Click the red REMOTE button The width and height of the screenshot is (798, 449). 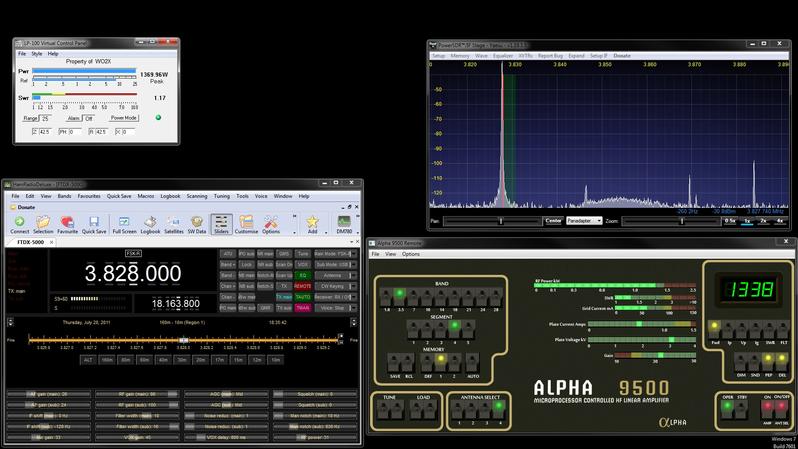[302, 286]
